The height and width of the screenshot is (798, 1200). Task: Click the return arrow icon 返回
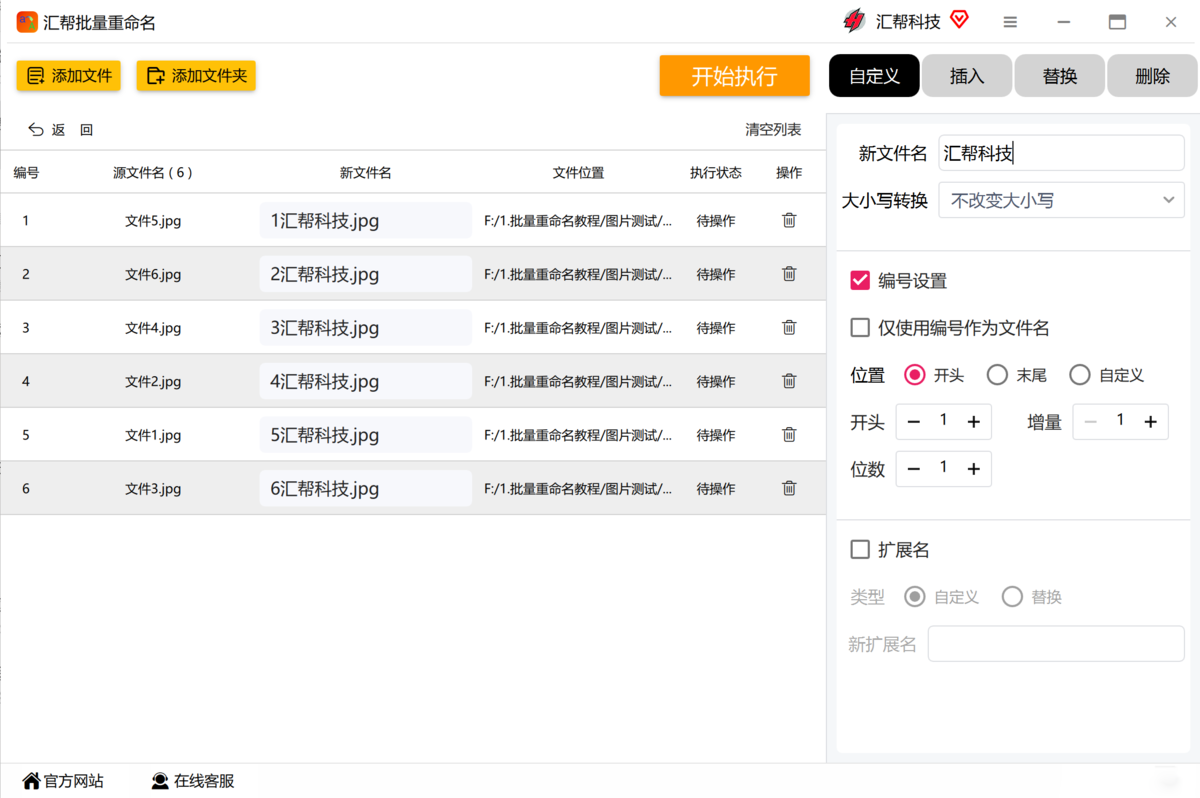click(x=37, y=130)
